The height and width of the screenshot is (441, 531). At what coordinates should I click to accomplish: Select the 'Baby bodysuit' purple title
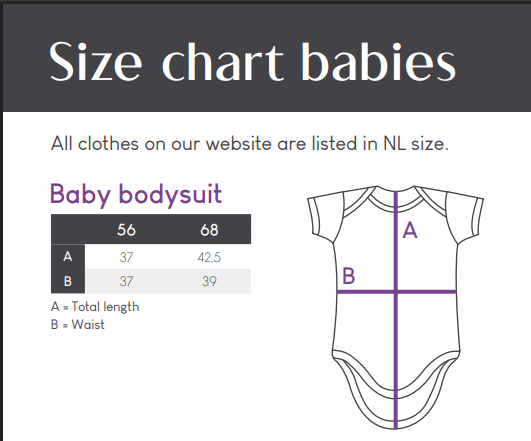[x=136, y=194]
